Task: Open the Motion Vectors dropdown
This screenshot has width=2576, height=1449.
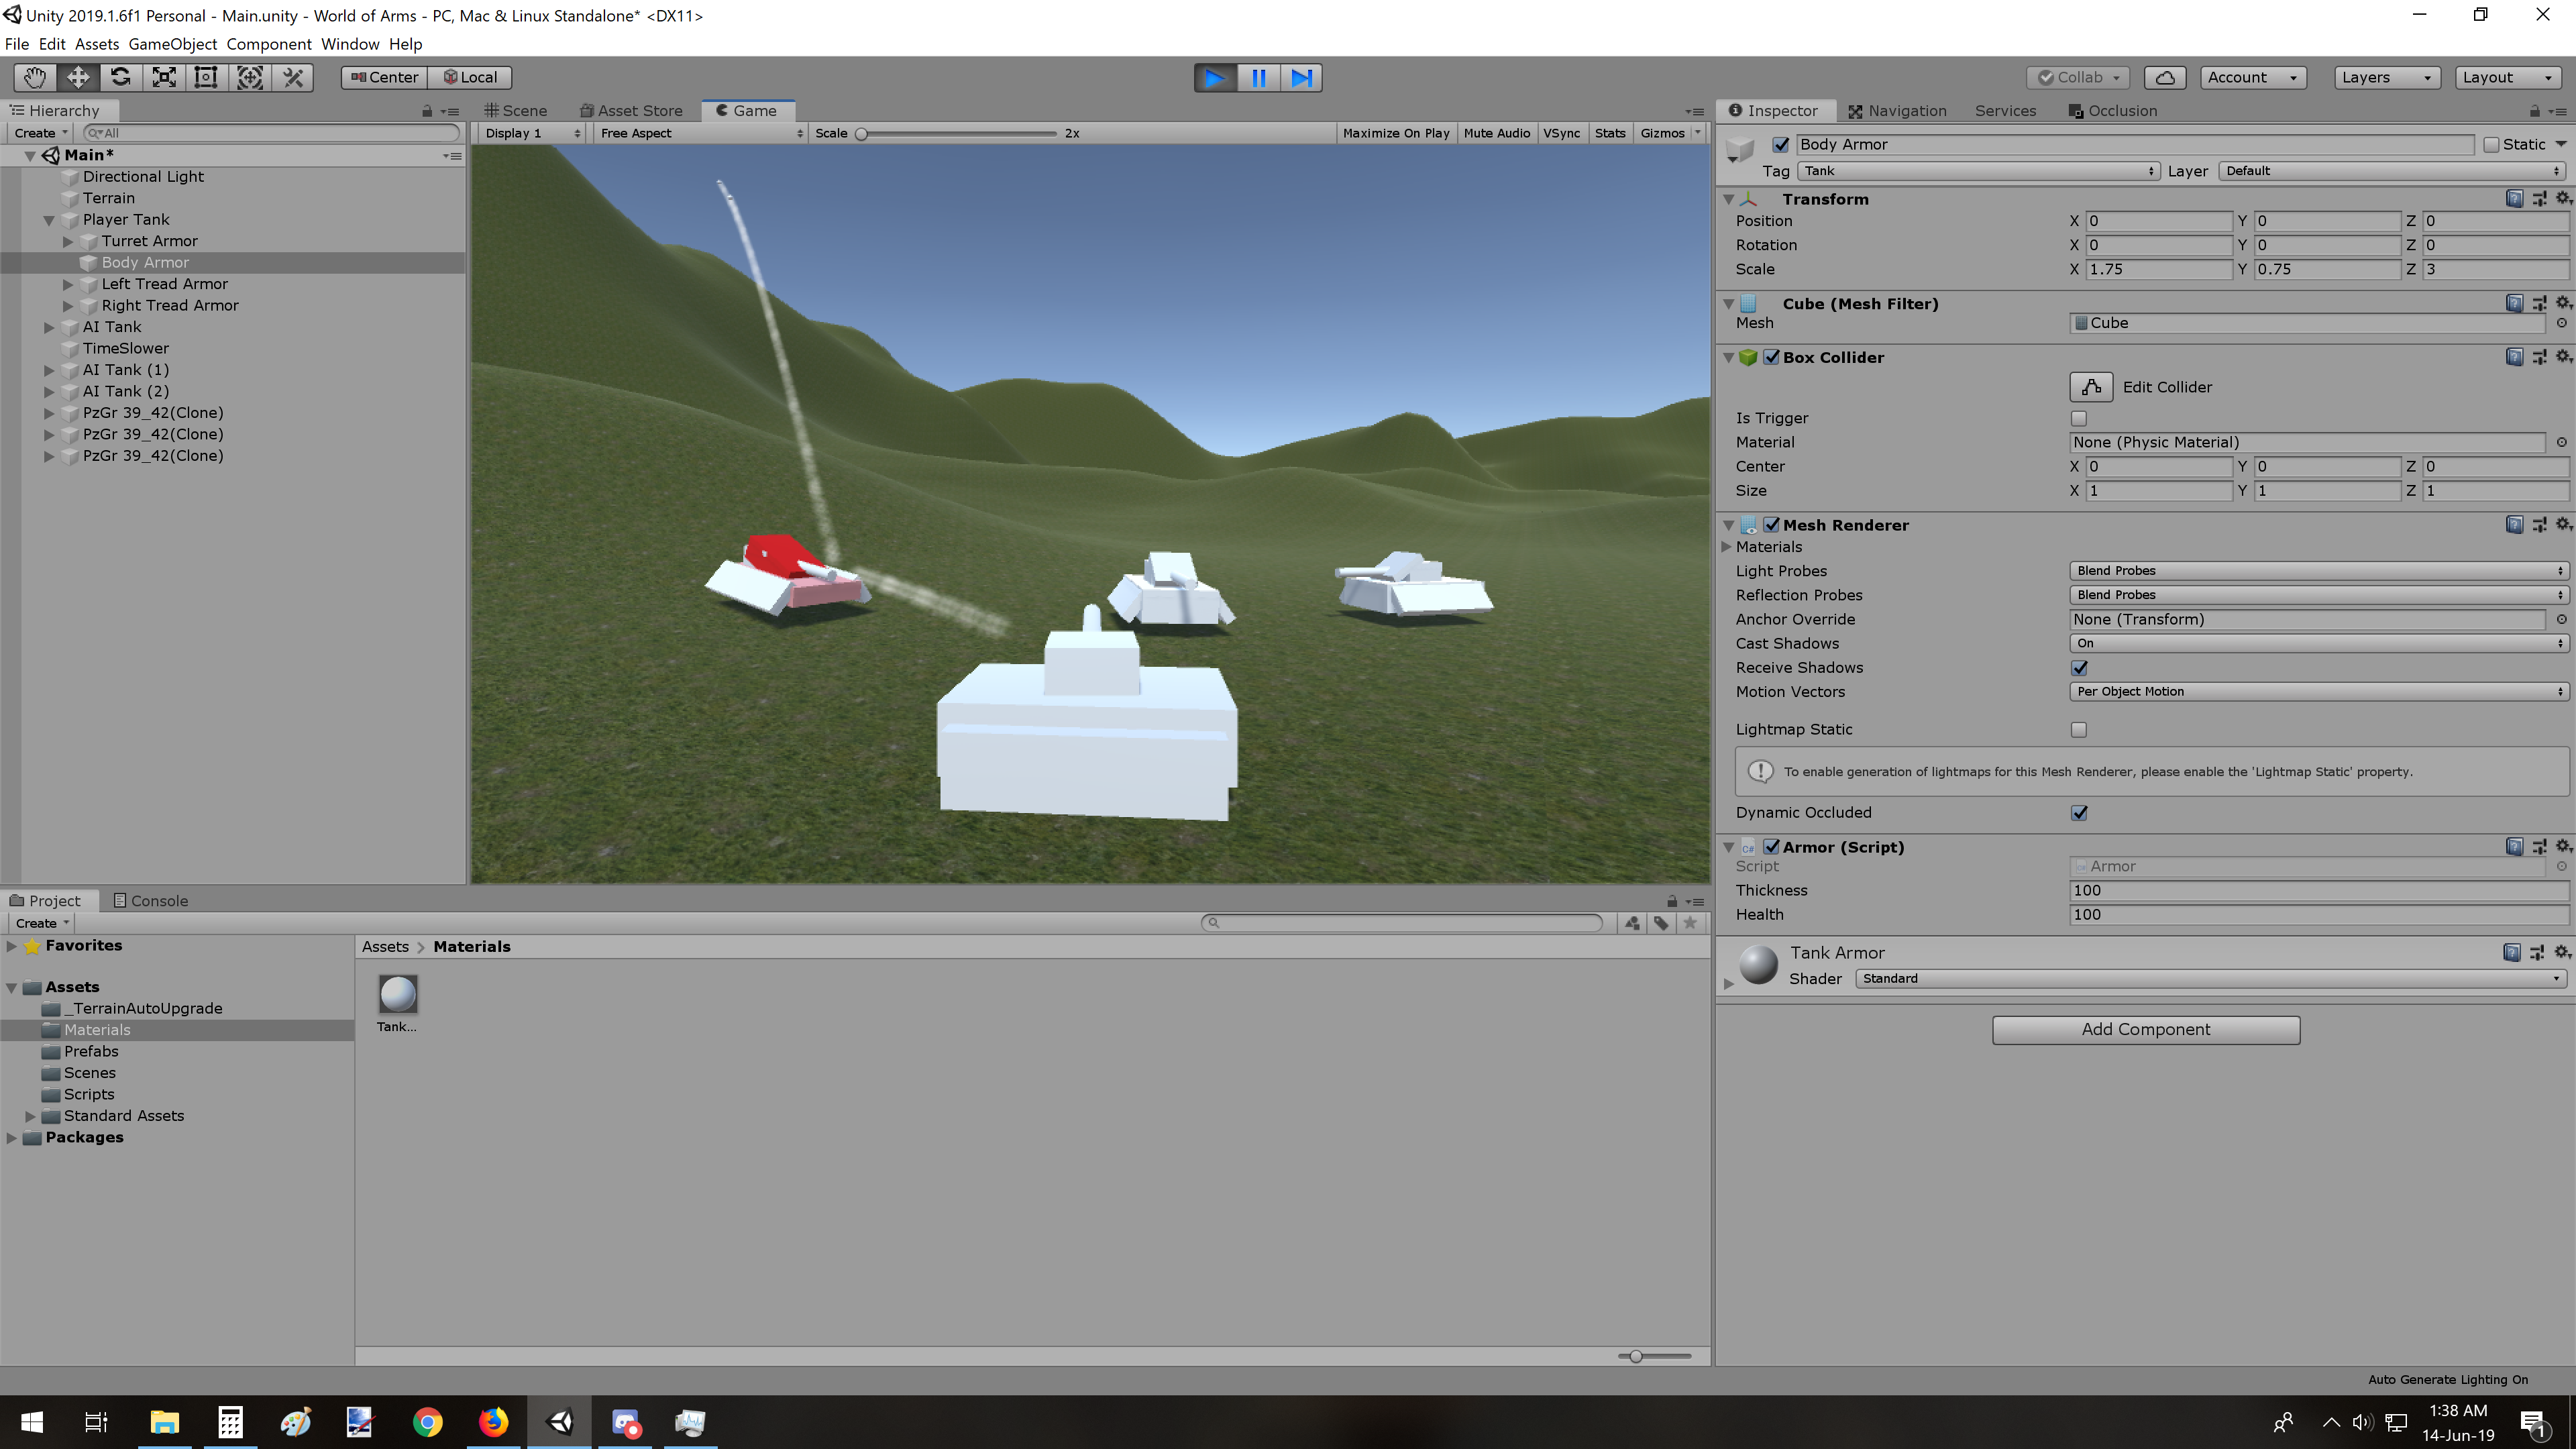Action: 2319,691
